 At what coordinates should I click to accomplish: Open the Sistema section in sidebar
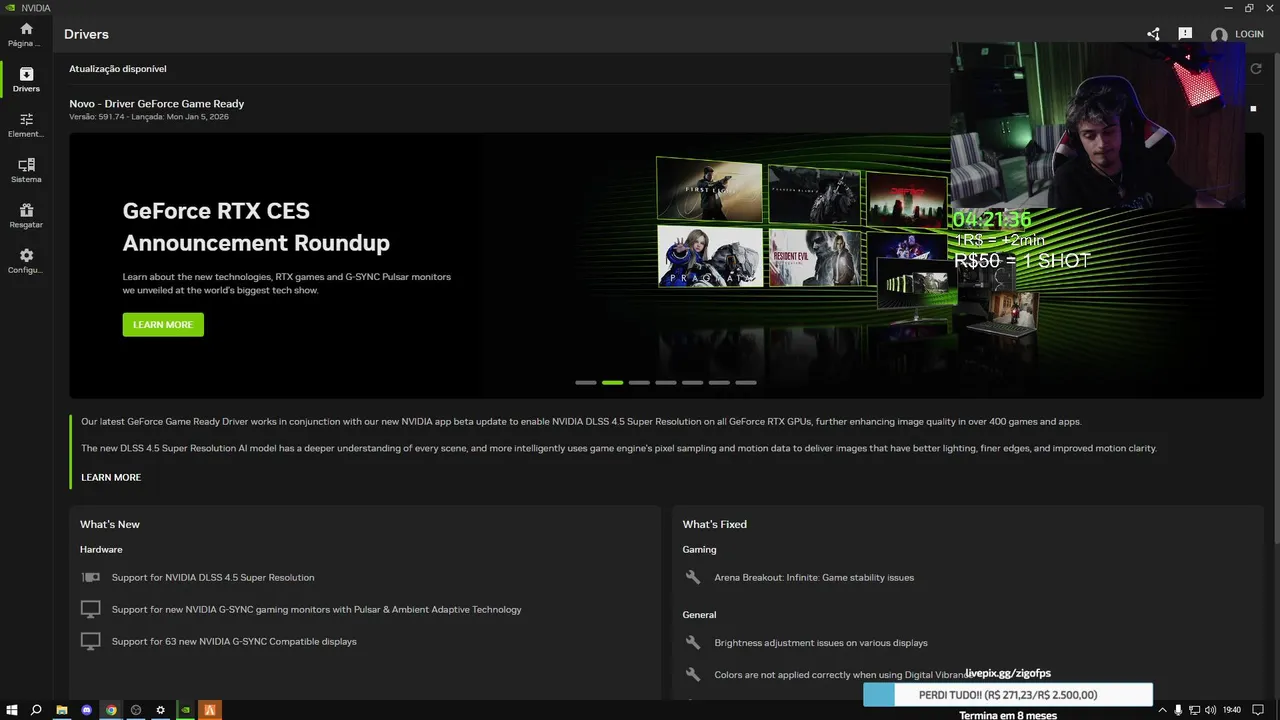[x=26, y=170]
